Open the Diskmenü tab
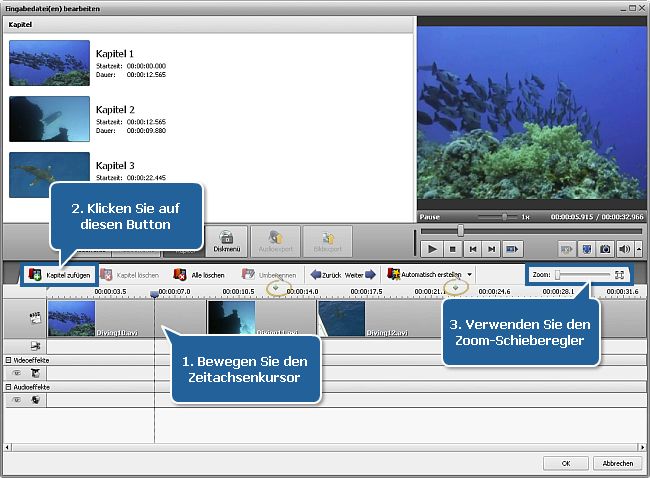 226,240
